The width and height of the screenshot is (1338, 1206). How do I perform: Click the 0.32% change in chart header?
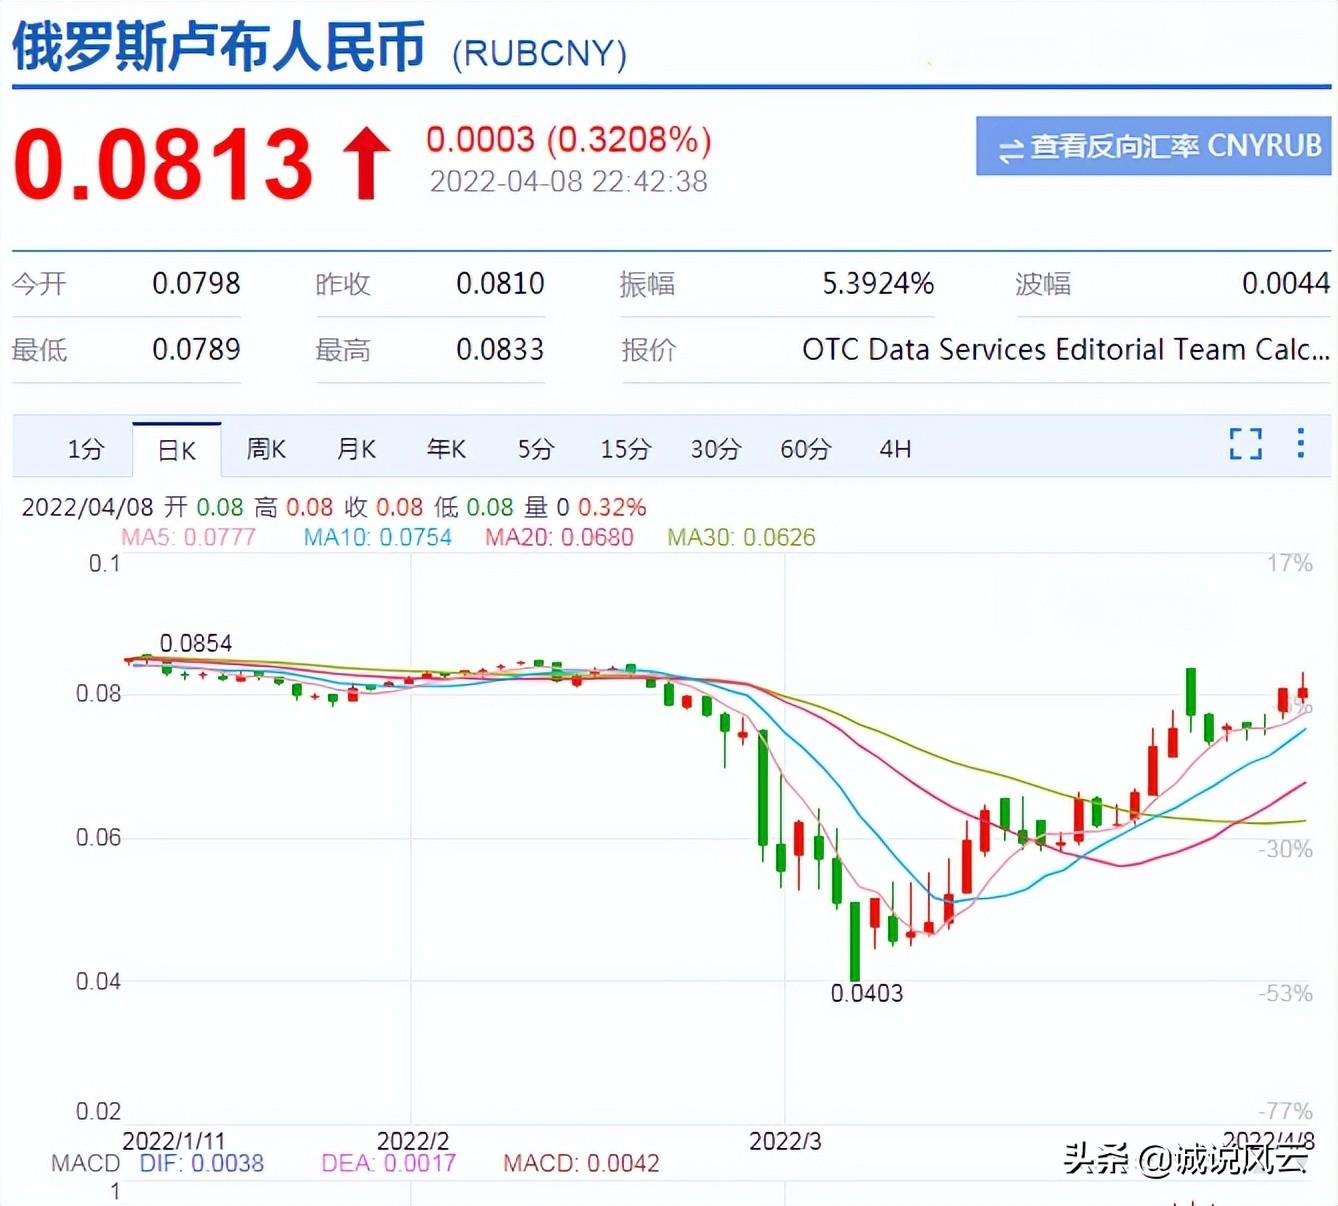pyautogui.click(x=612, y=508)
